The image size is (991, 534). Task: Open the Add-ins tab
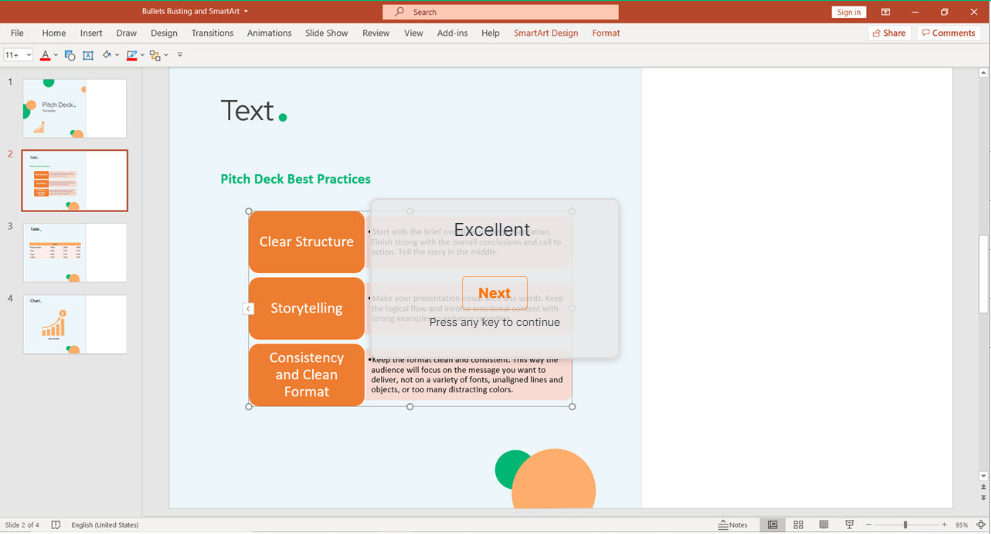(x=453, y=33)
